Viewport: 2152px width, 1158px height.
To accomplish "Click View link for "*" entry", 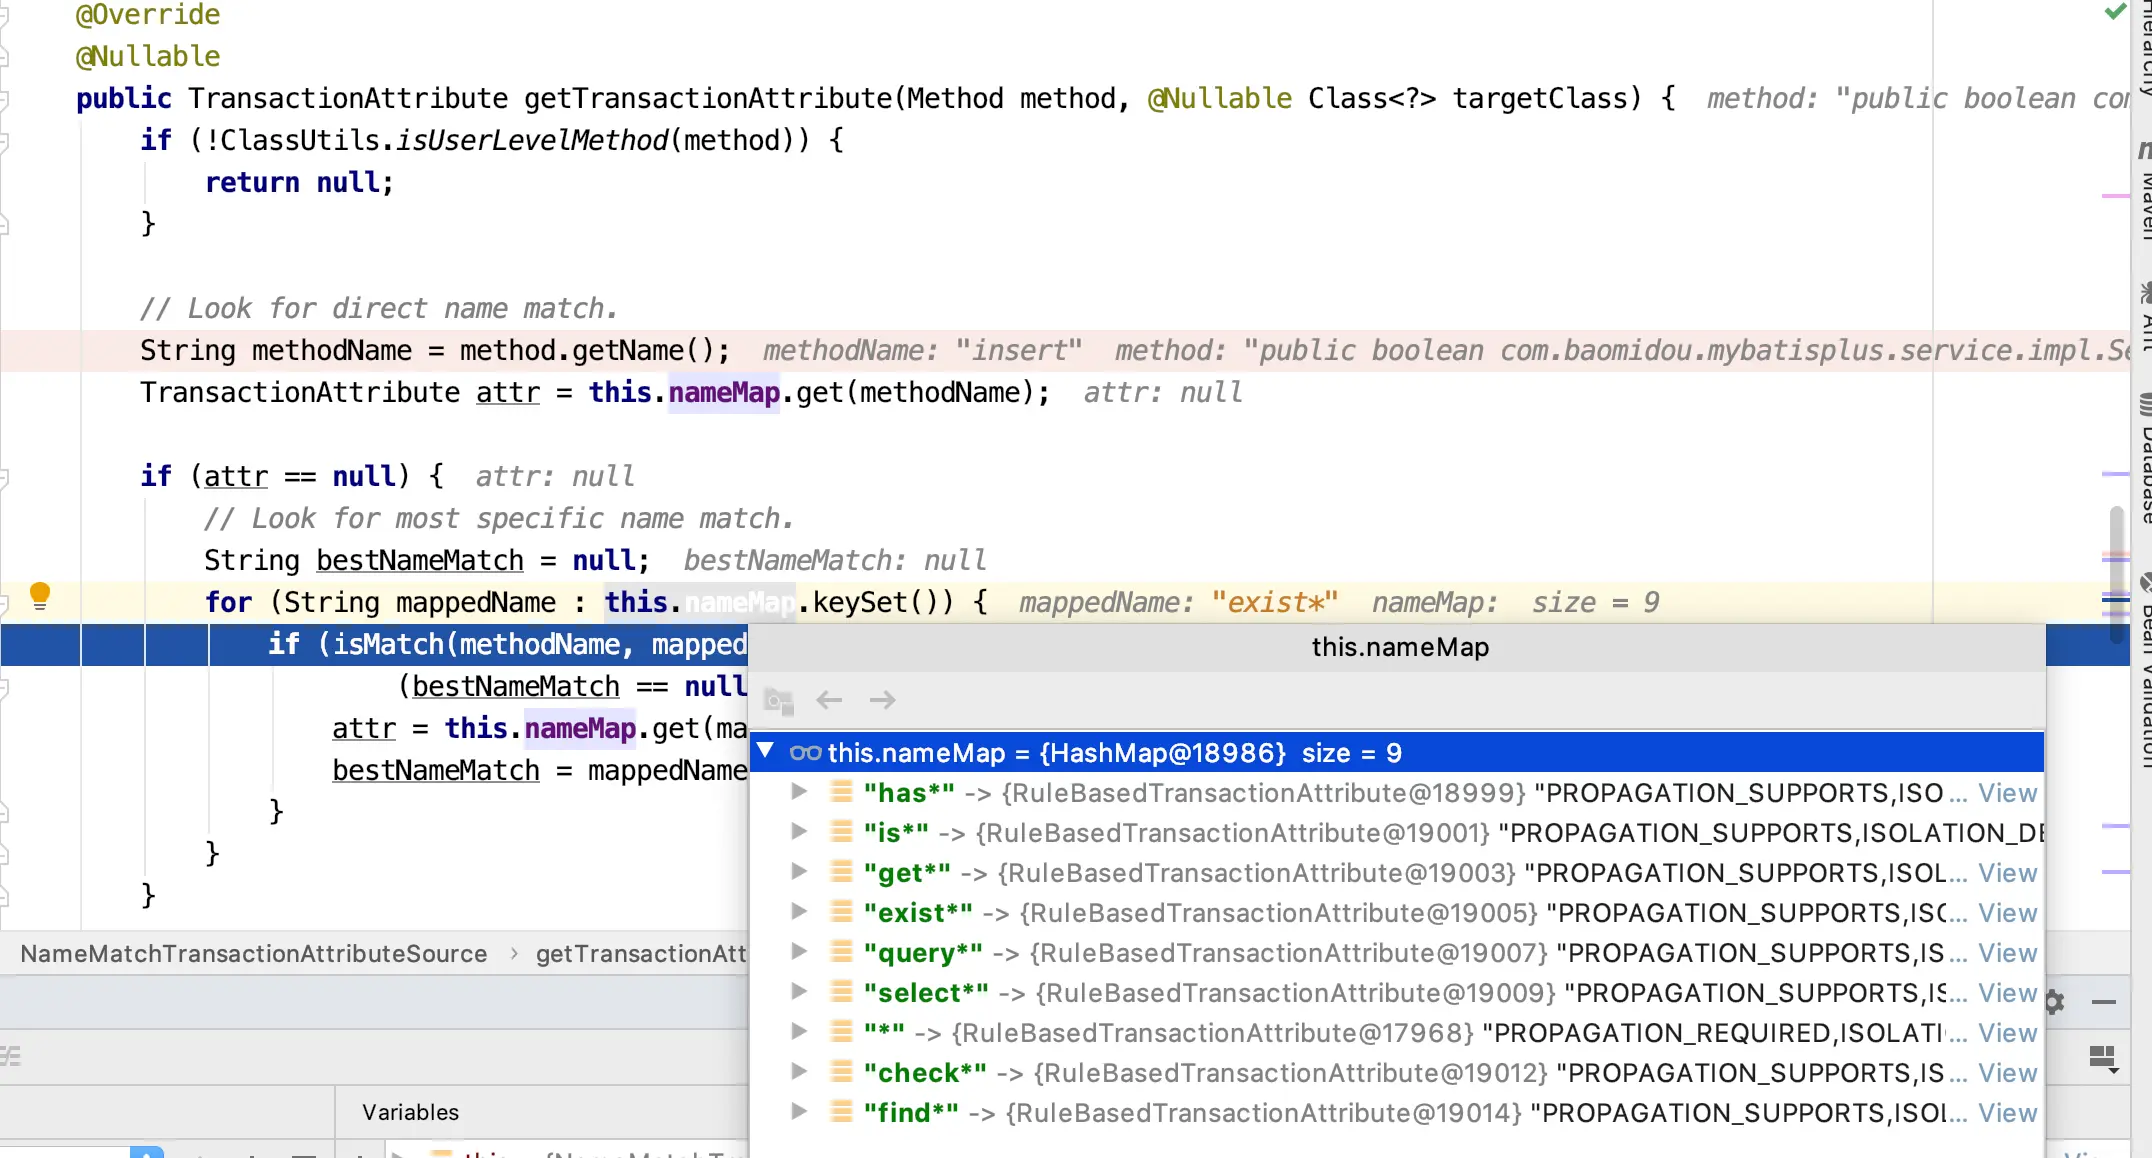I will click(2007, 1033).
